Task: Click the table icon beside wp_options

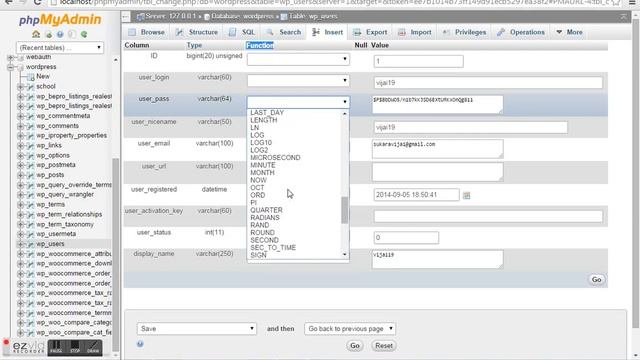Action: [31, 156]
